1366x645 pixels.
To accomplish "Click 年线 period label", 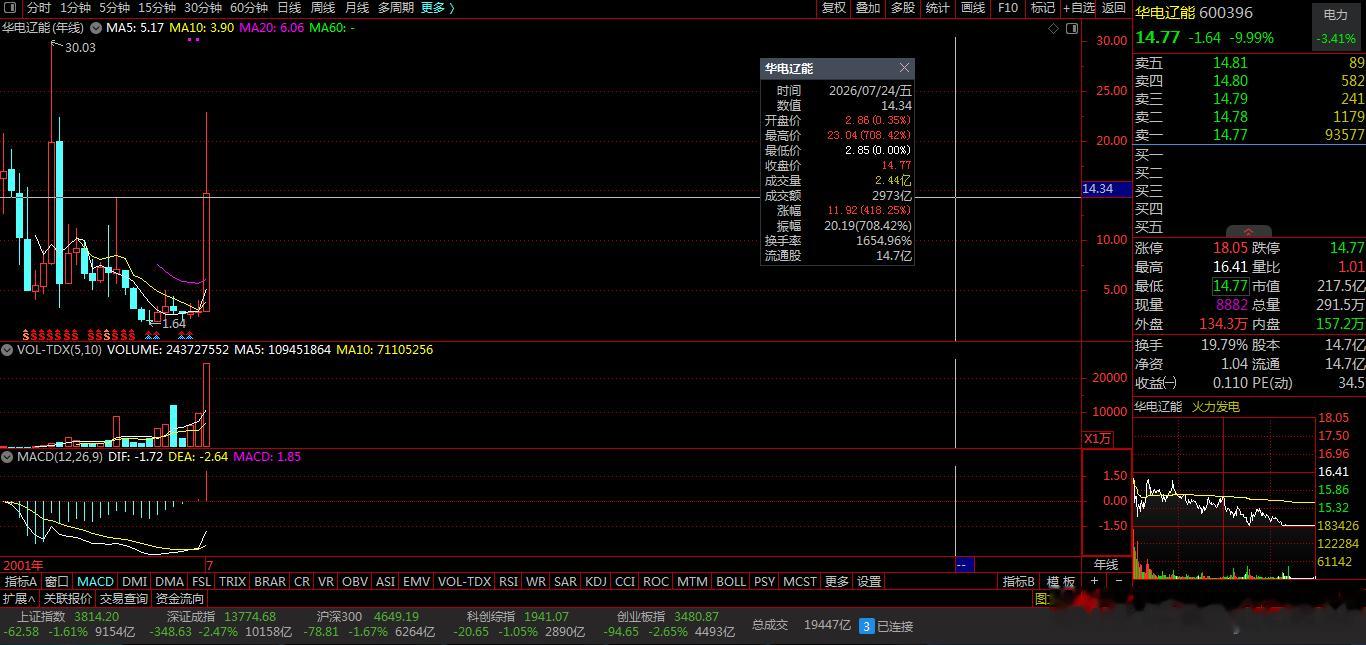I will point(1106,565).
